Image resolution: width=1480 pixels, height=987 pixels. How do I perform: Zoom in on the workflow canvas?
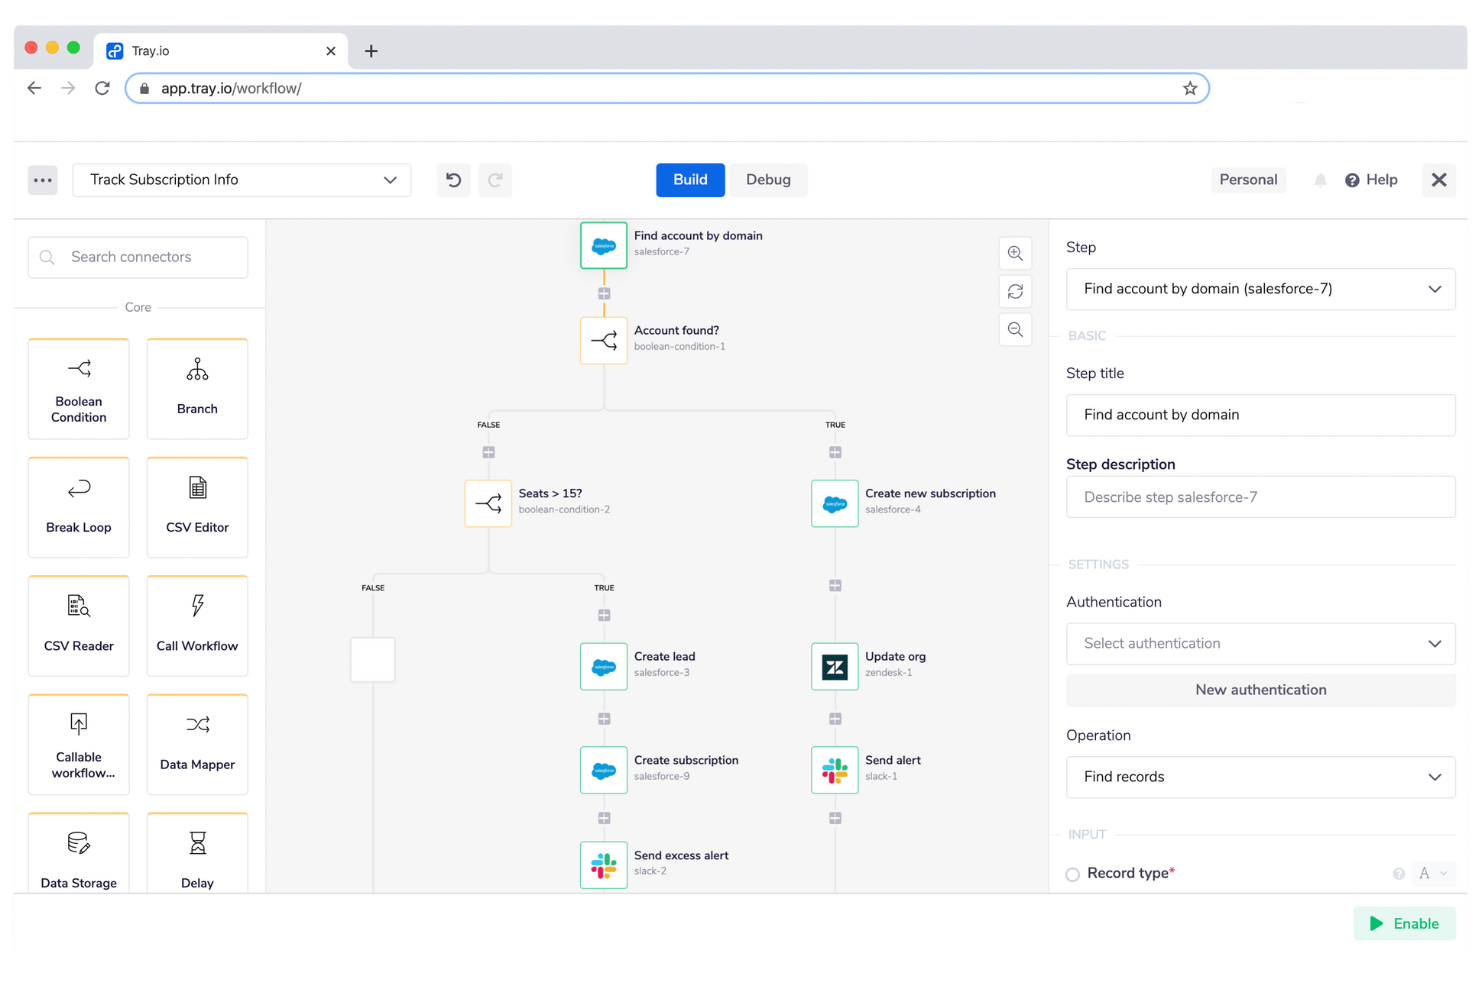pos(1015,253)
